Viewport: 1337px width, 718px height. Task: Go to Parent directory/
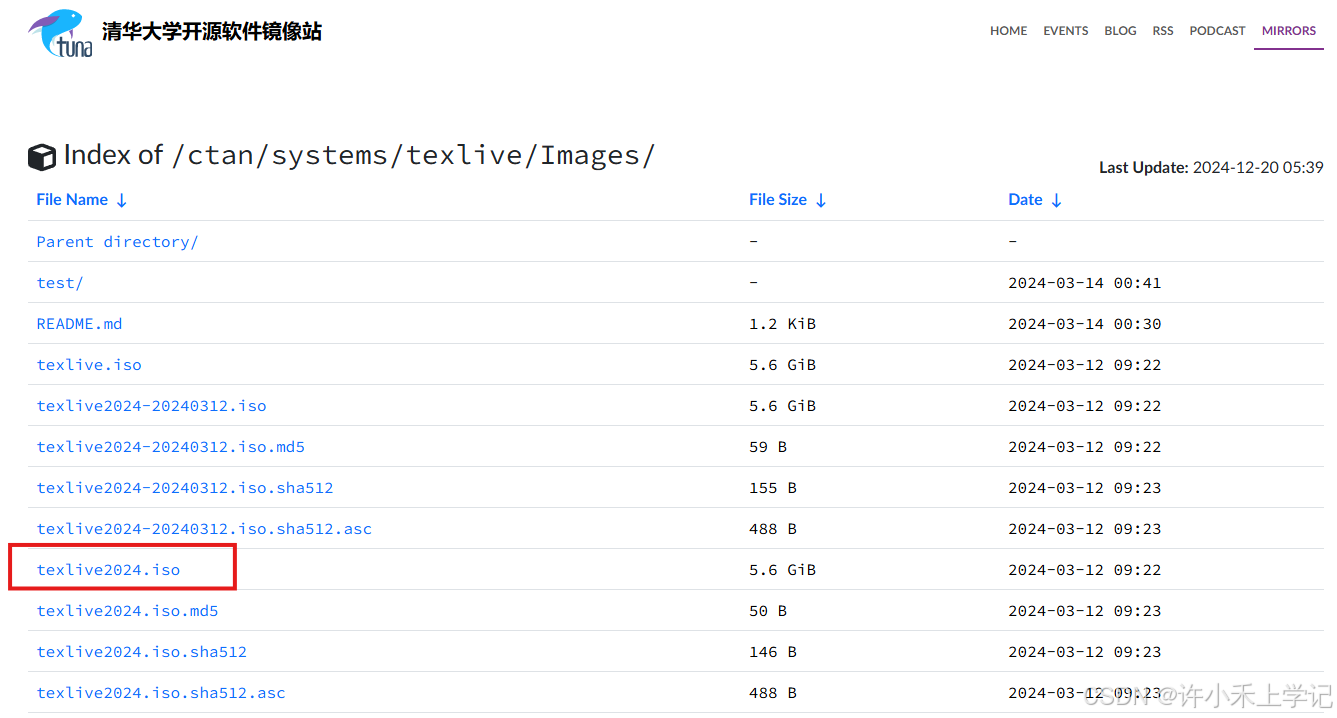pos(117,242)
